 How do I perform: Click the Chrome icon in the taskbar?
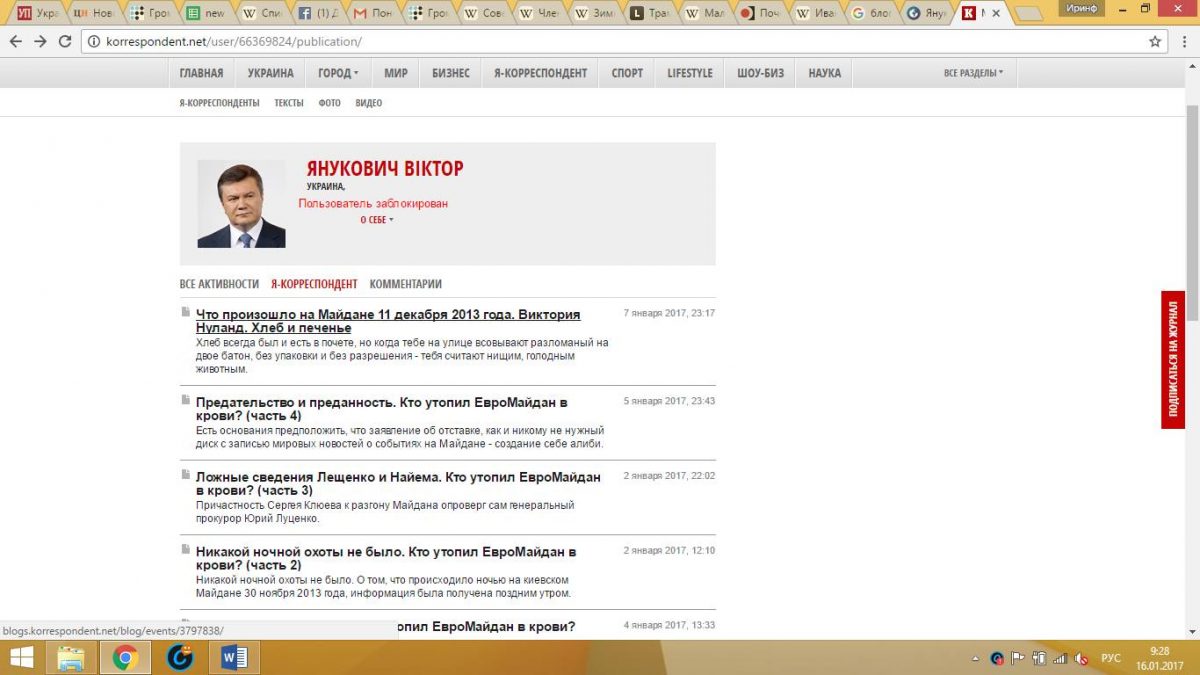(125, 657)
